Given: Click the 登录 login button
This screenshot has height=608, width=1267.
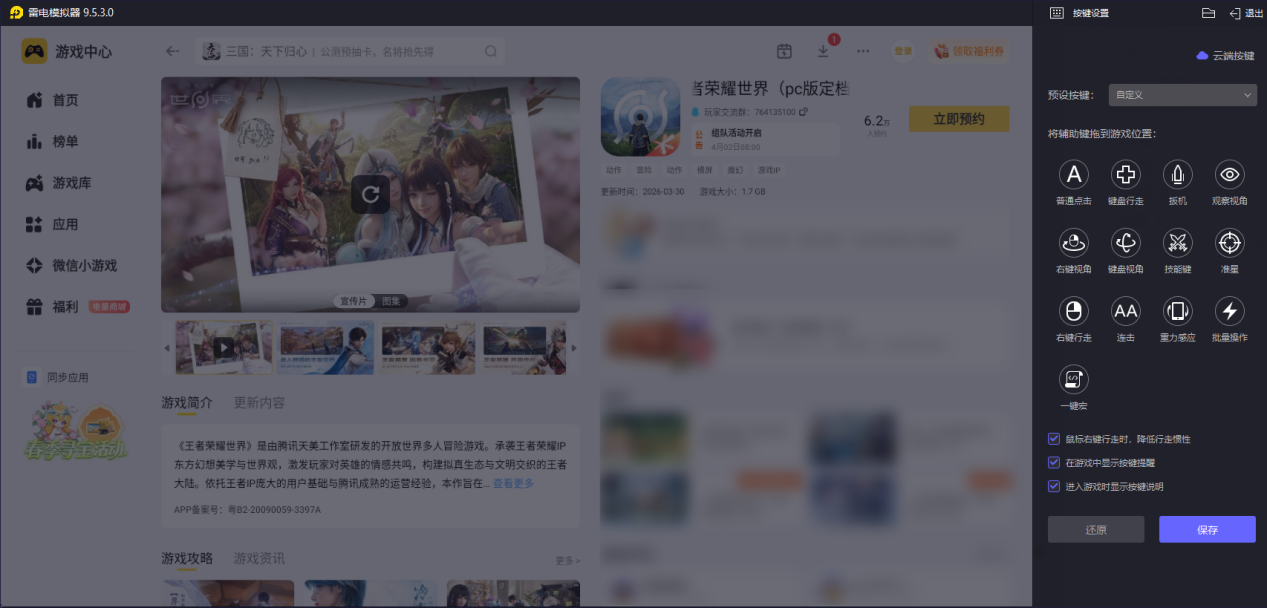Looking at the screenshot, I should pyautogui.click(x=903, y=51).
